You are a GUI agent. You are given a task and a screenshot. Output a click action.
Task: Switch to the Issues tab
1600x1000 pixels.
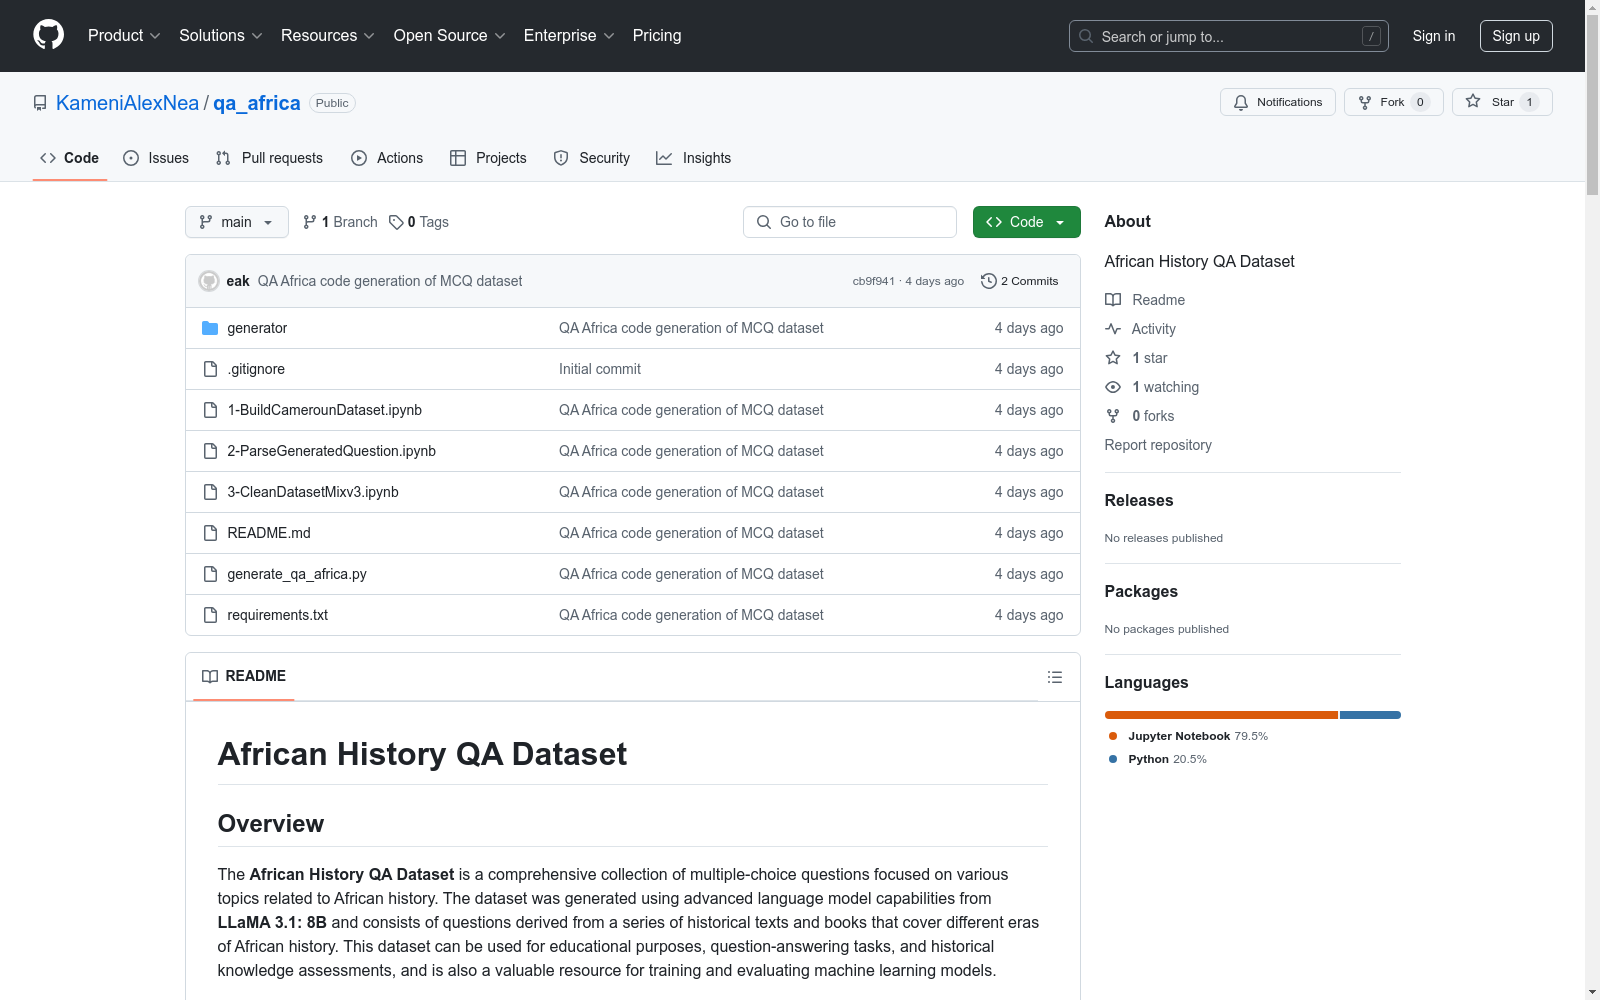[156, 158]
